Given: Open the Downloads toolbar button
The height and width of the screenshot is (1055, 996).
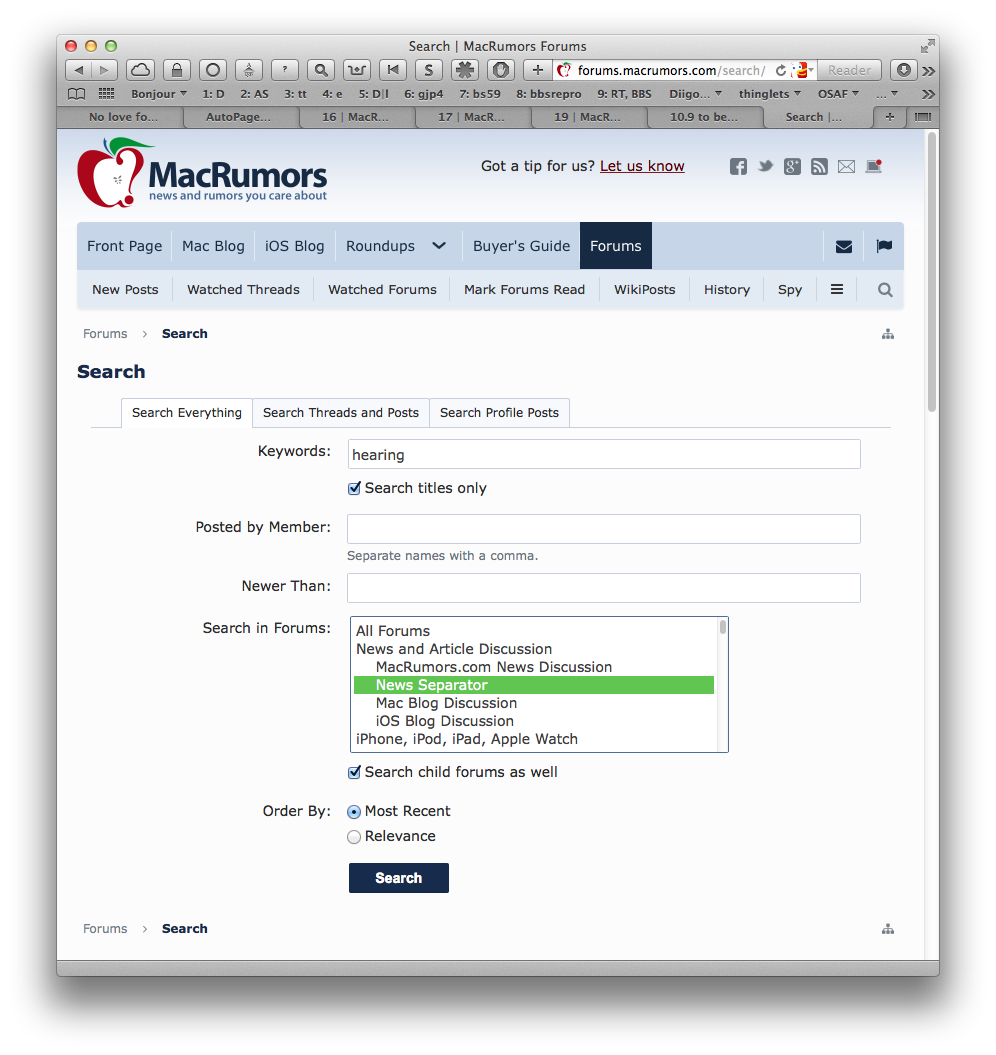Looking at the screenshot, I should [x=904, y=70].
